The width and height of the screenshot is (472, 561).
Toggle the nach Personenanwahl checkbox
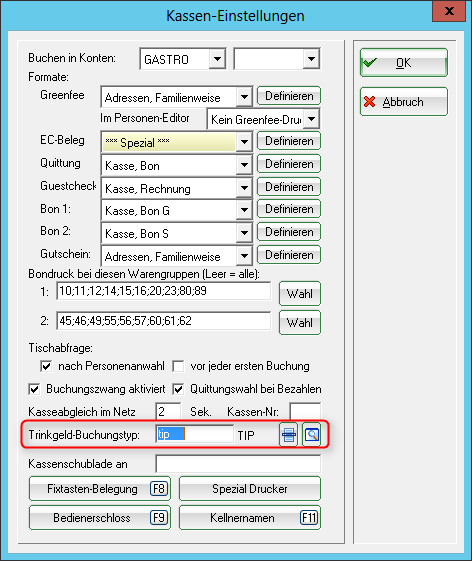pyautogui.click(x=46, y=366)
